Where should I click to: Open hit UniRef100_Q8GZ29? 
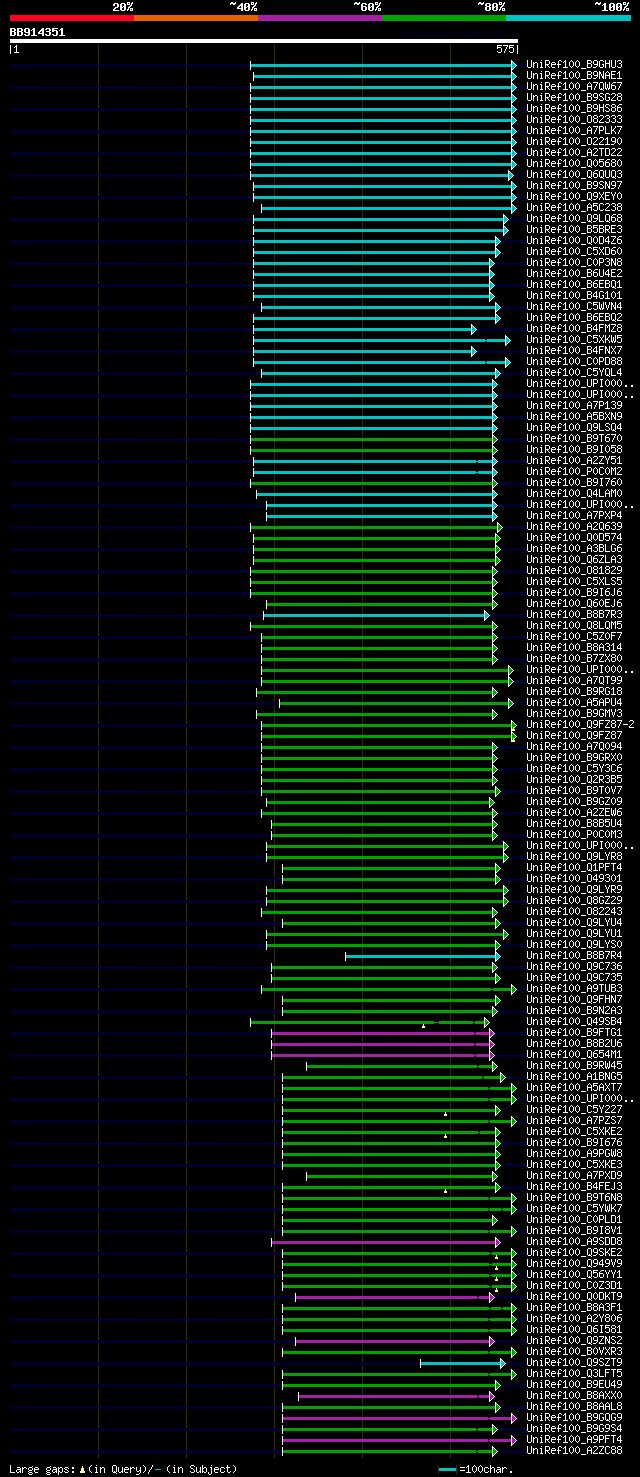click(574, 900)
